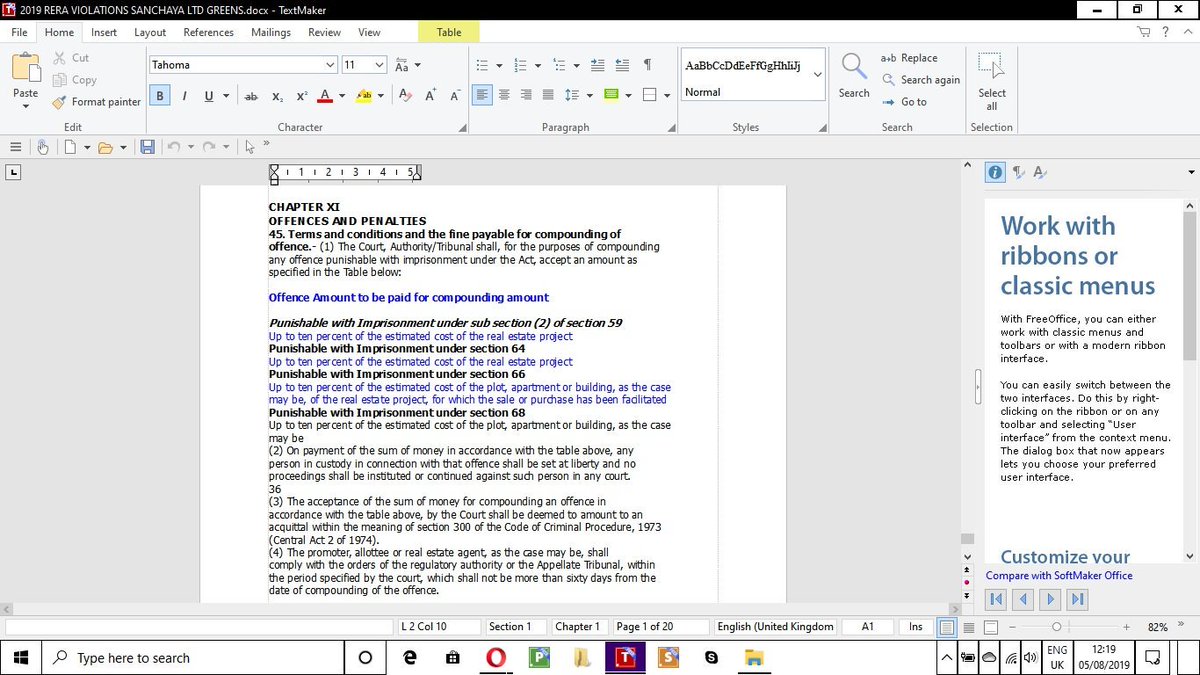Click the zoom slider in status bar

(x=1056, y=627)
